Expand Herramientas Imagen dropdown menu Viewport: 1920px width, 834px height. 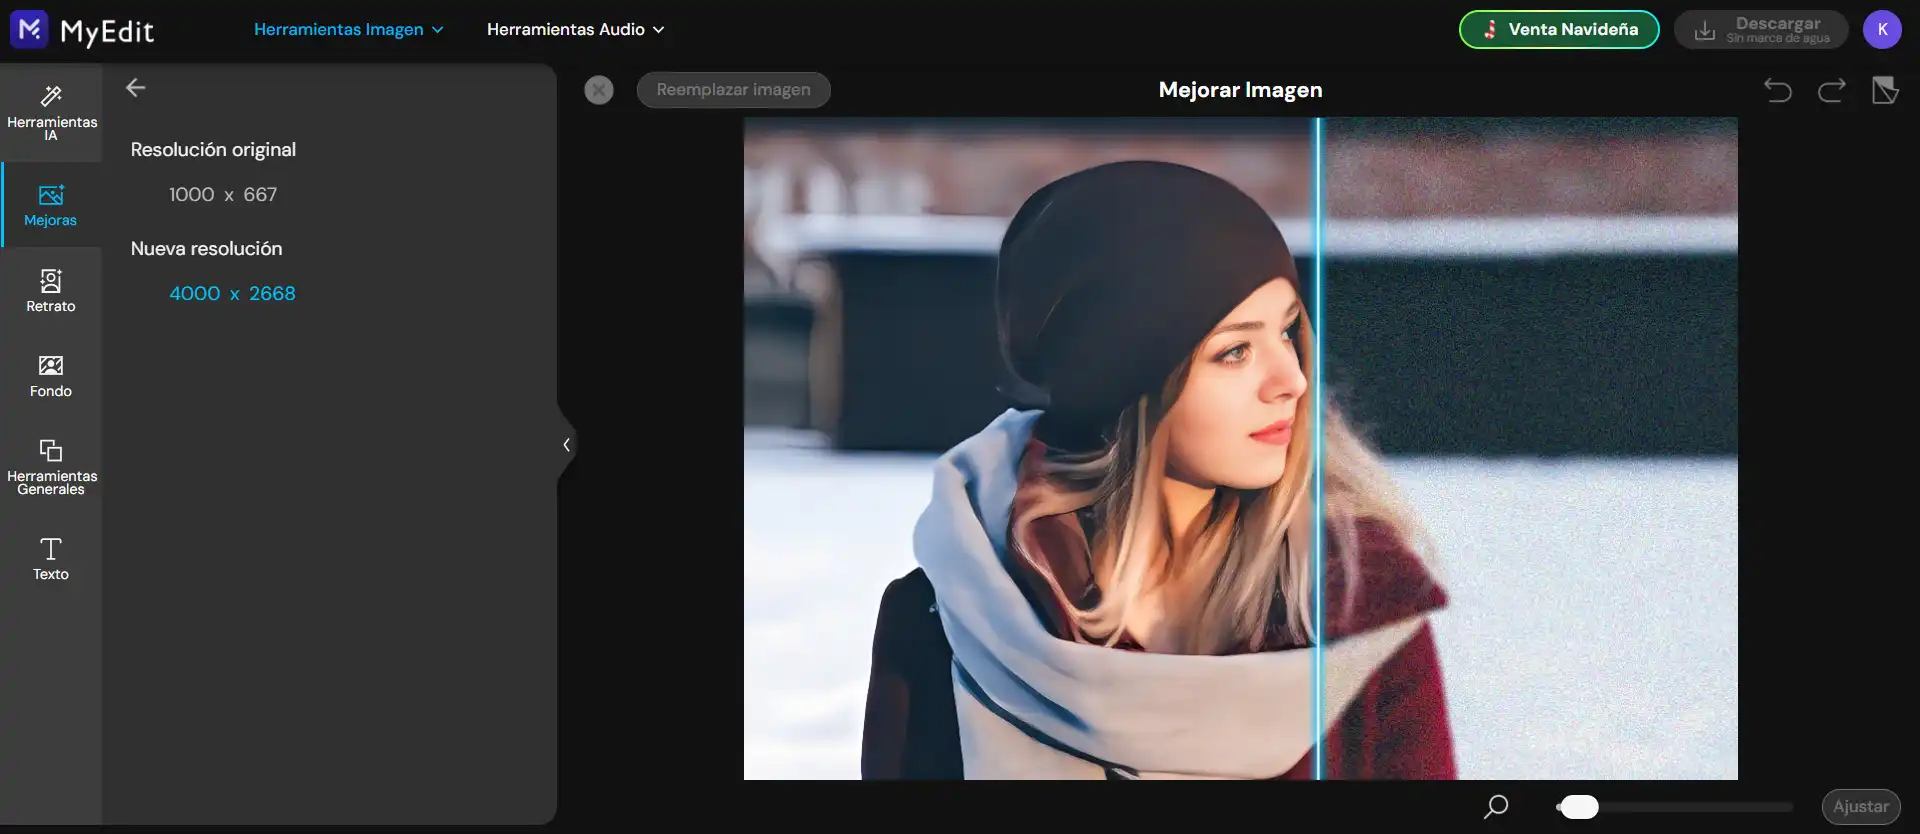coord(348,30)
